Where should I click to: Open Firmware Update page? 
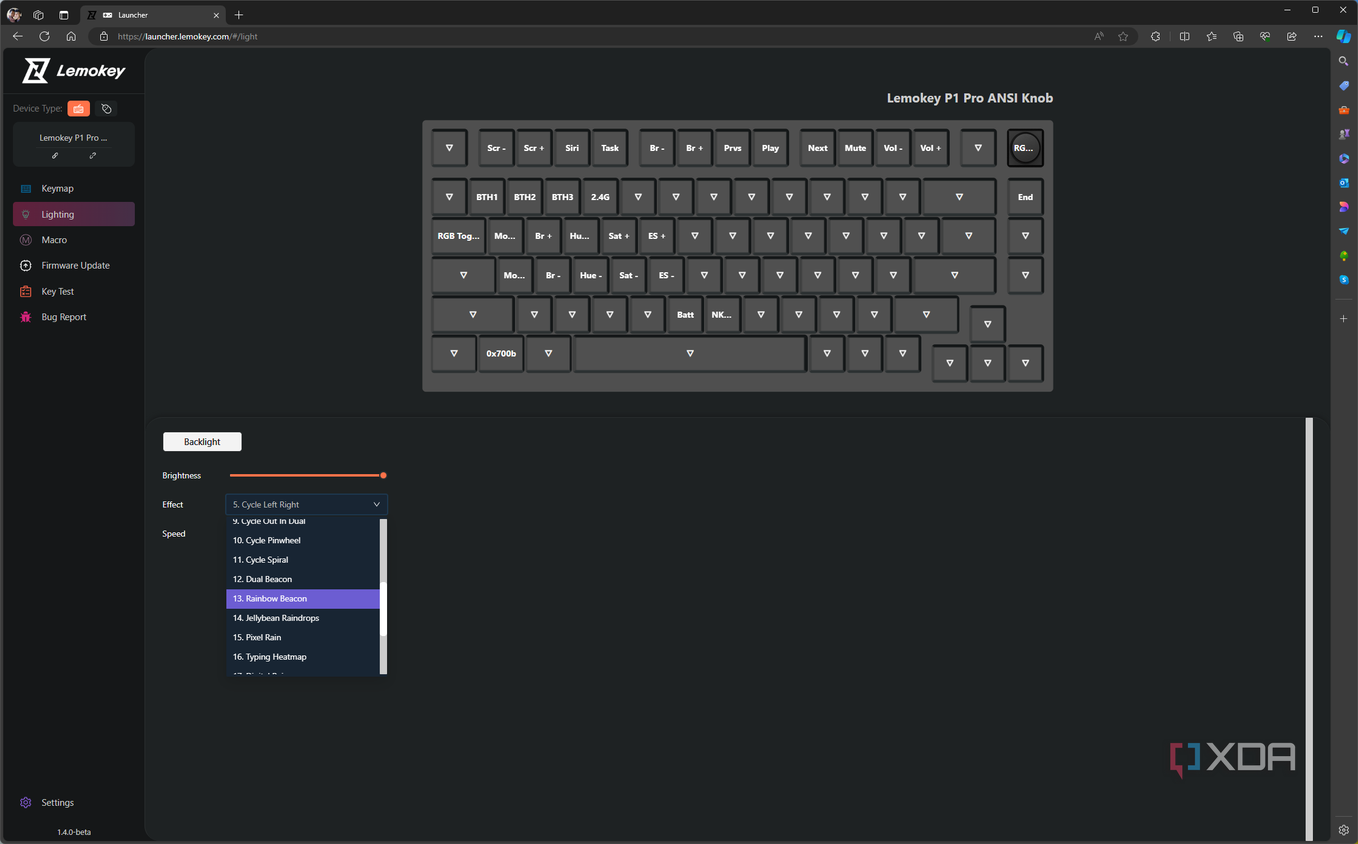tap(74, 265)
